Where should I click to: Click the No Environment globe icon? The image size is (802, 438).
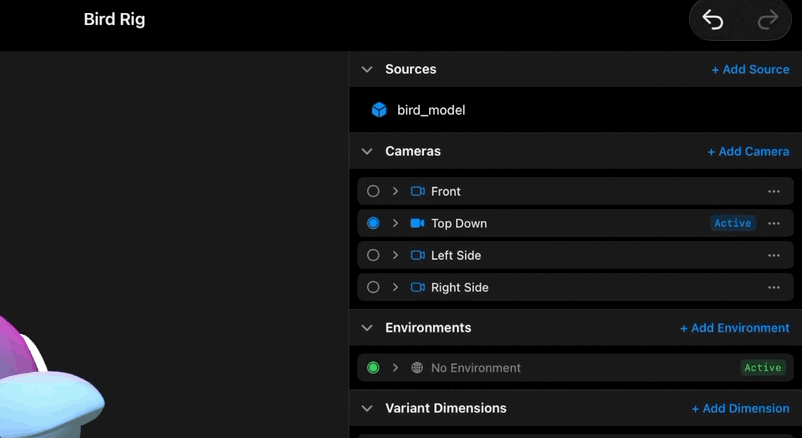click(x=417, y=367)
